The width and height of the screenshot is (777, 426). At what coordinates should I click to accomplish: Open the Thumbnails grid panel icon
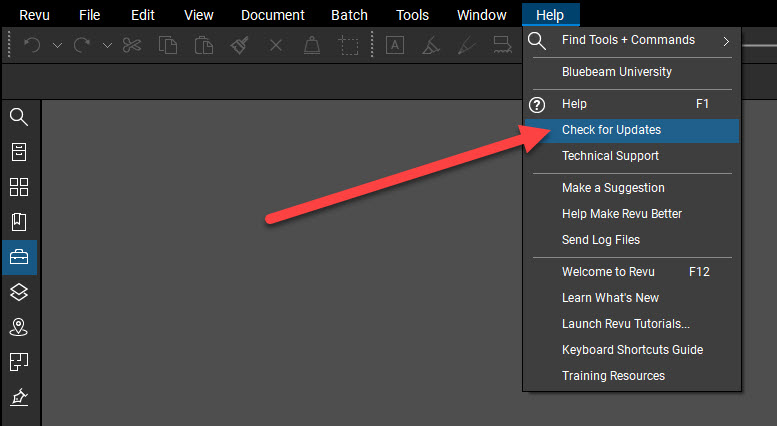(19, 187)
